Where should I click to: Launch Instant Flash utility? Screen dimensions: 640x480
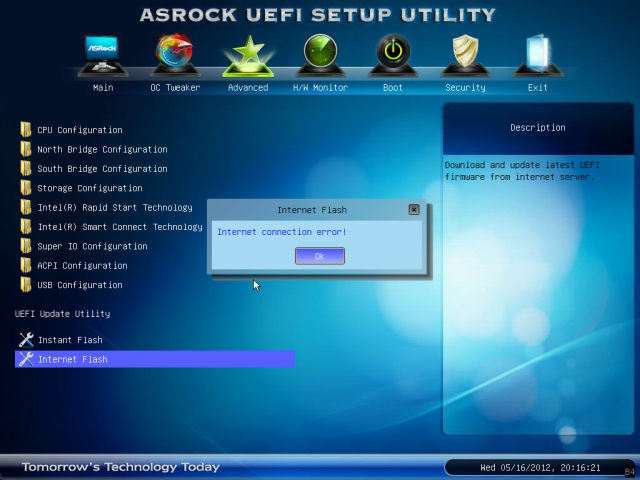point(70,340)
